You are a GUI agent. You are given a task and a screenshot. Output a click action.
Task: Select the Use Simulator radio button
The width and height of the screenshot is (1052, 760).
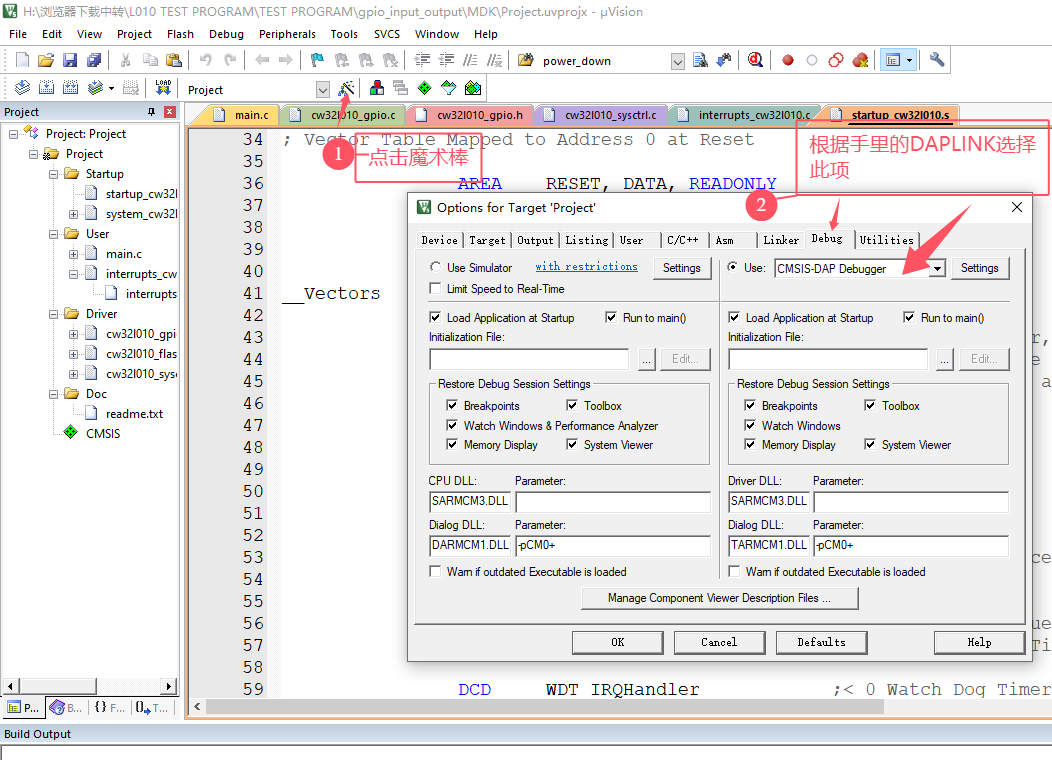coord(435,268)
